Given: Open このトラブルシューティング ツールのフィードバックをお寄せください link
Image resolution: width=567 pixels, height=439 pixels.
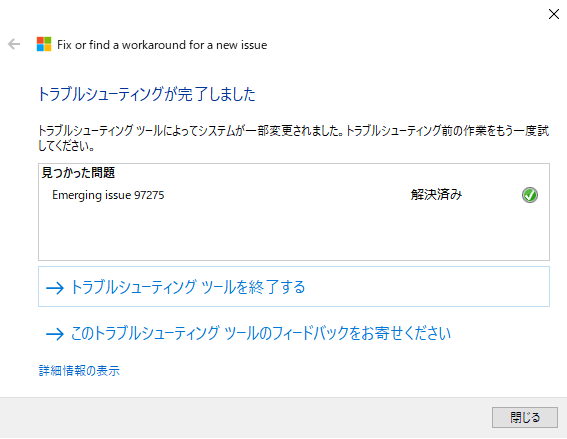Looking at the screenshot, I should click(260, 333).
